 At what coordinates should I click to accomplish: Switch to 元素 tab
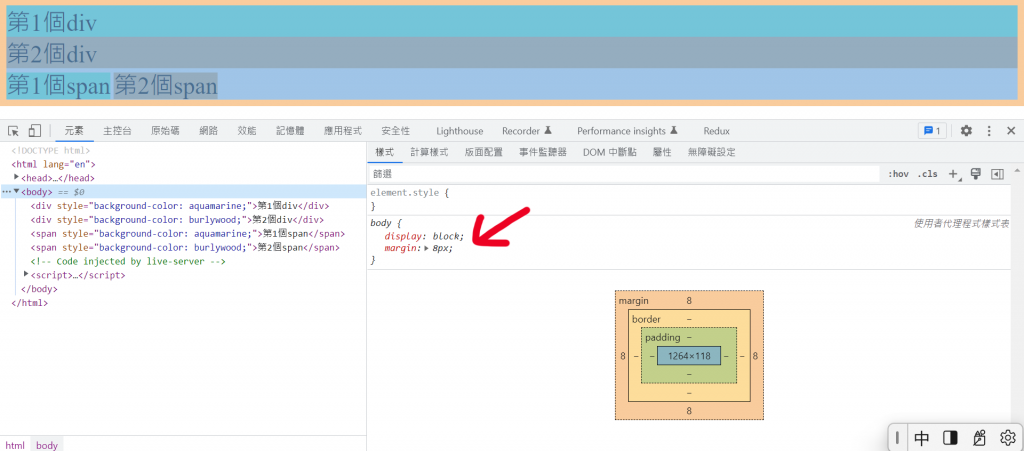tap(74, 131)
